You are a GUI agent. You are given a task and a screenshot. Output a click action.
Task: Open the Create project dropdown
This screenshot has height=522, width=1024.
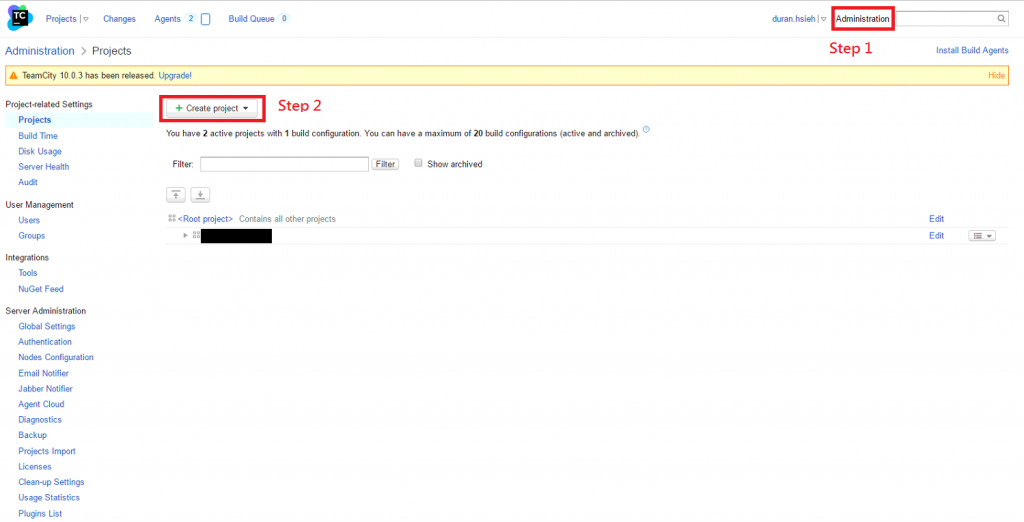click(x=212, y=108)
